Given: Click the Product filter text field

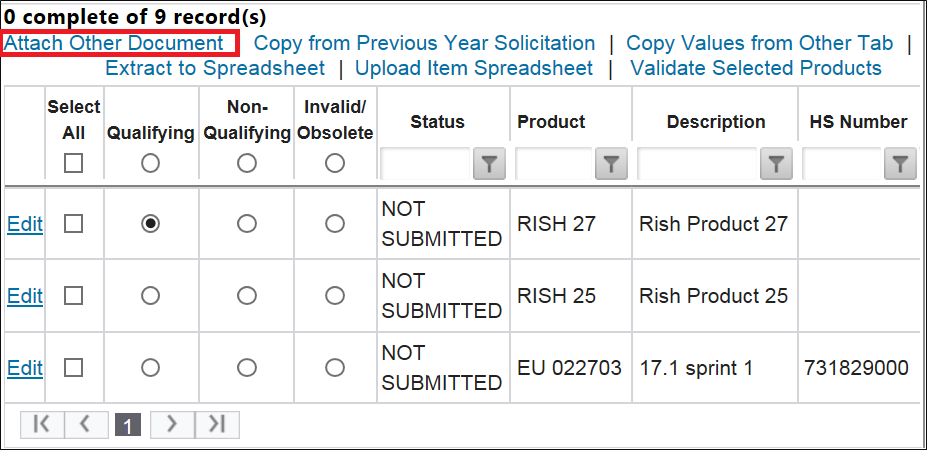Looking at the screenshot, I should (553, 164).
